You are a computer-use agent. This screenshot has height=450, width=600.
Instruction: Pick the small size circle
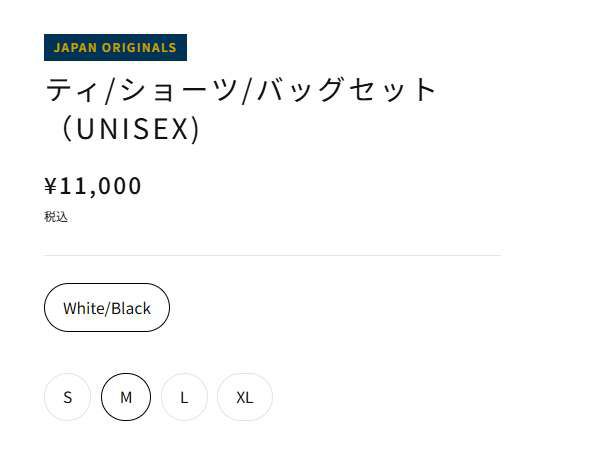click(x=67, y=397)
